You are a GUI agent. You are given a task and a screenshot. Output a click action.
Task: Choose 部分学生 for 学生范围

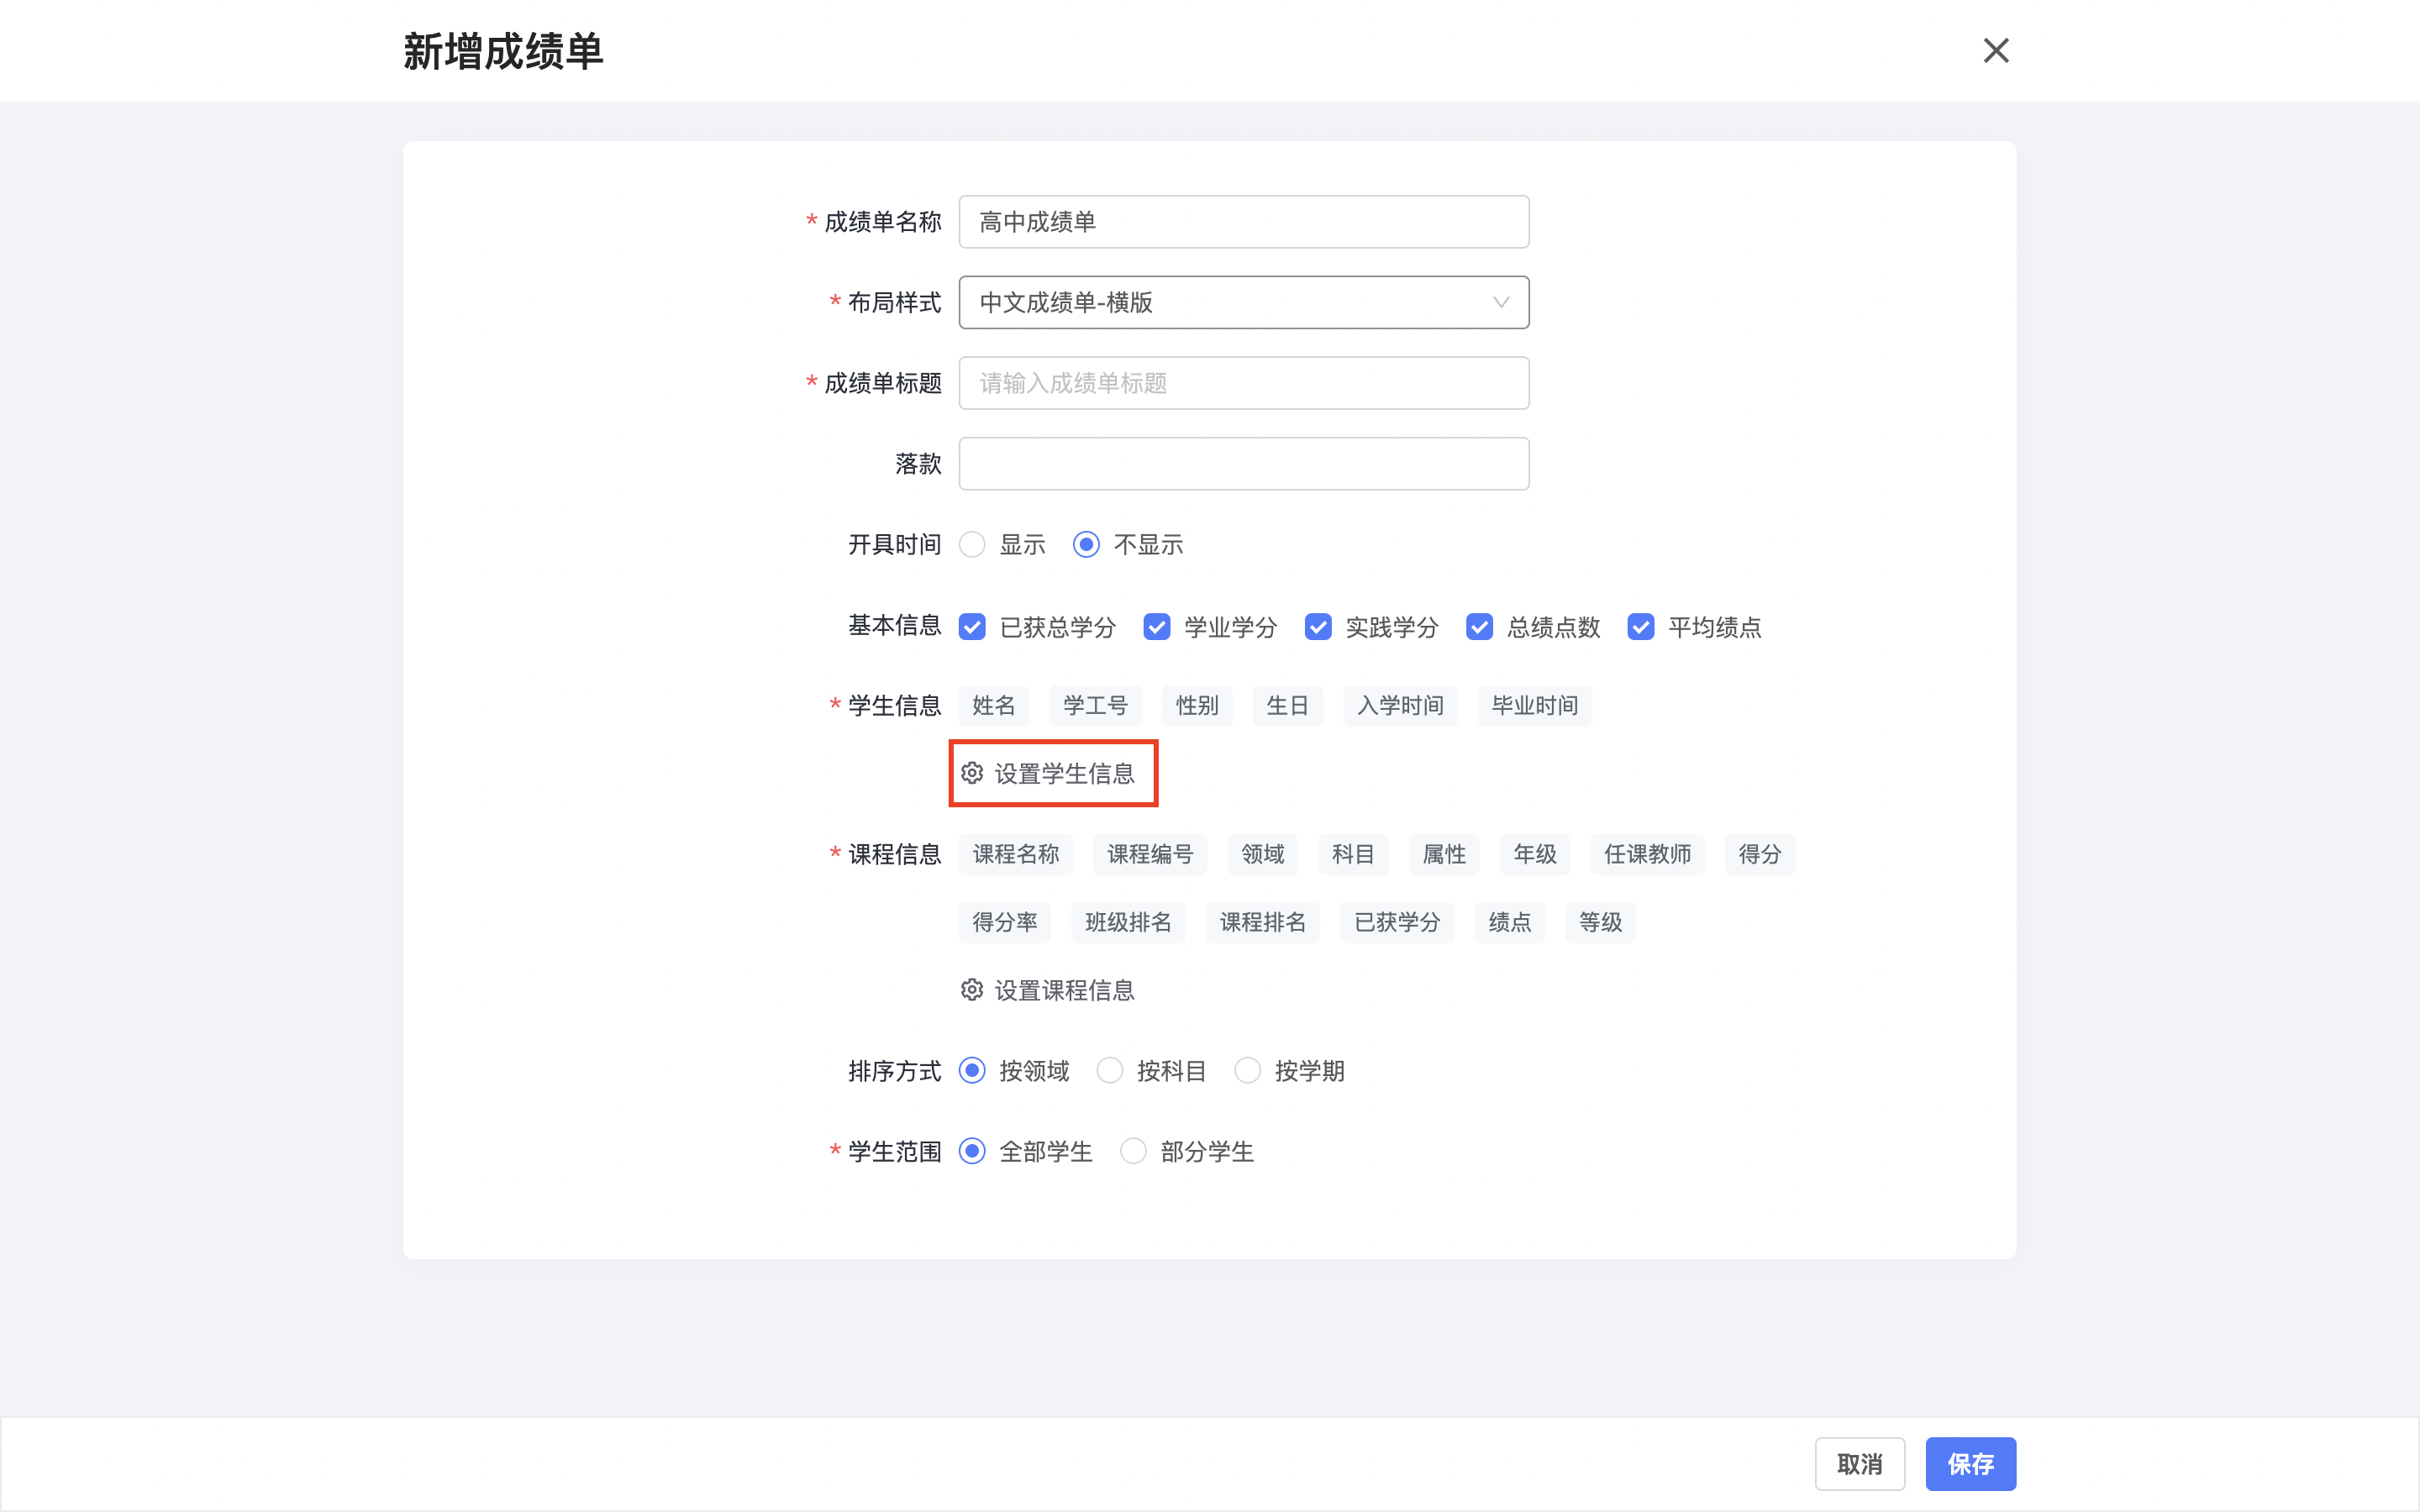(1133, 1152)
